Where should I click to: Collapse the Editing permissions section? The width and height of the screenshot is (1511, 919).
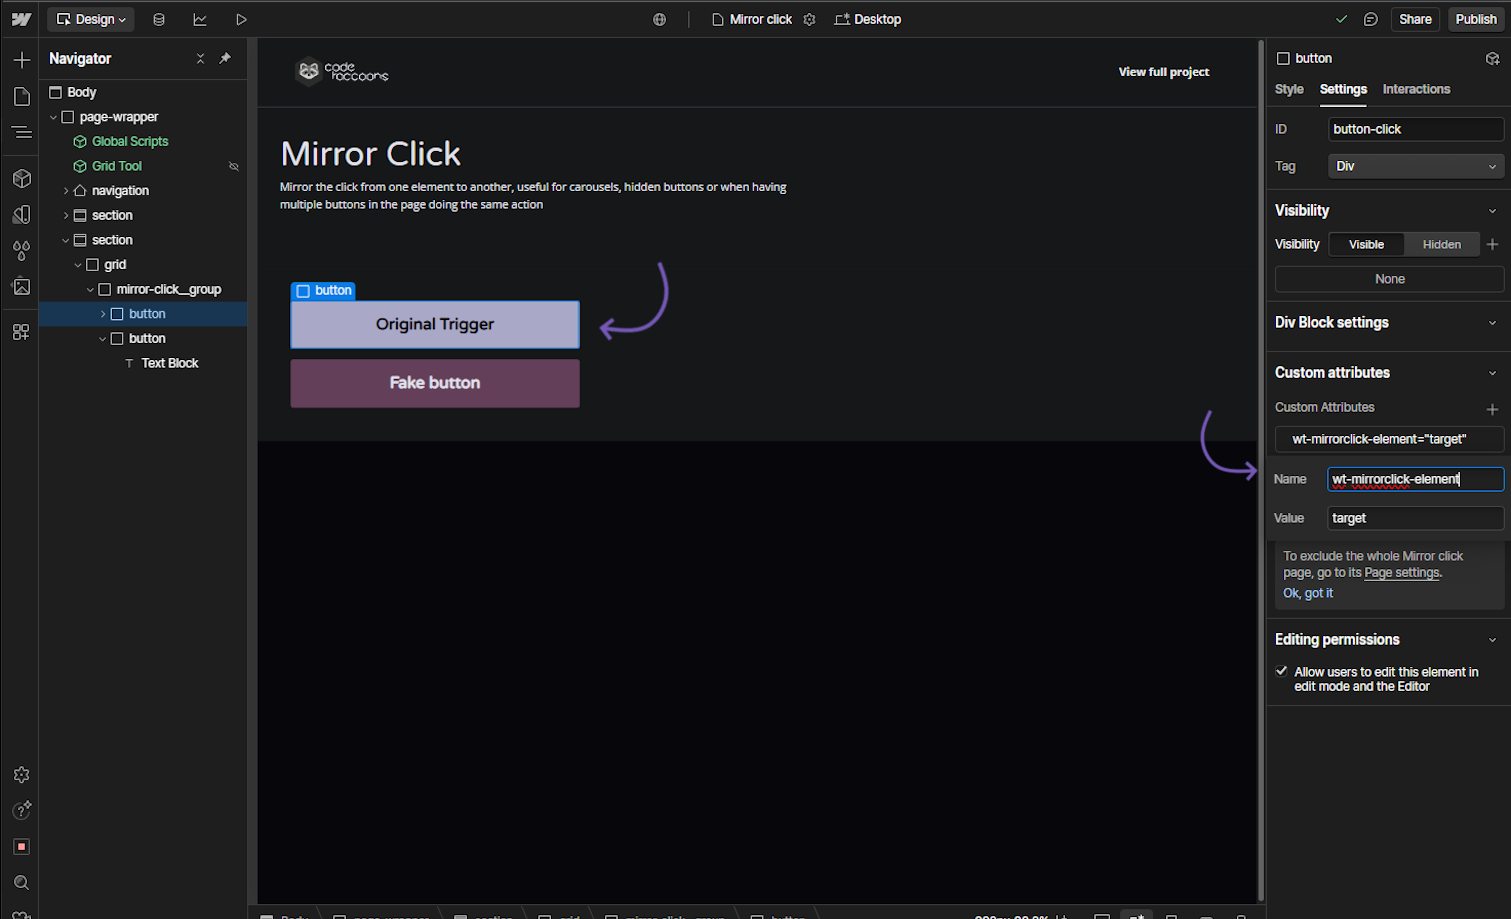click(x=1492, y=640)
